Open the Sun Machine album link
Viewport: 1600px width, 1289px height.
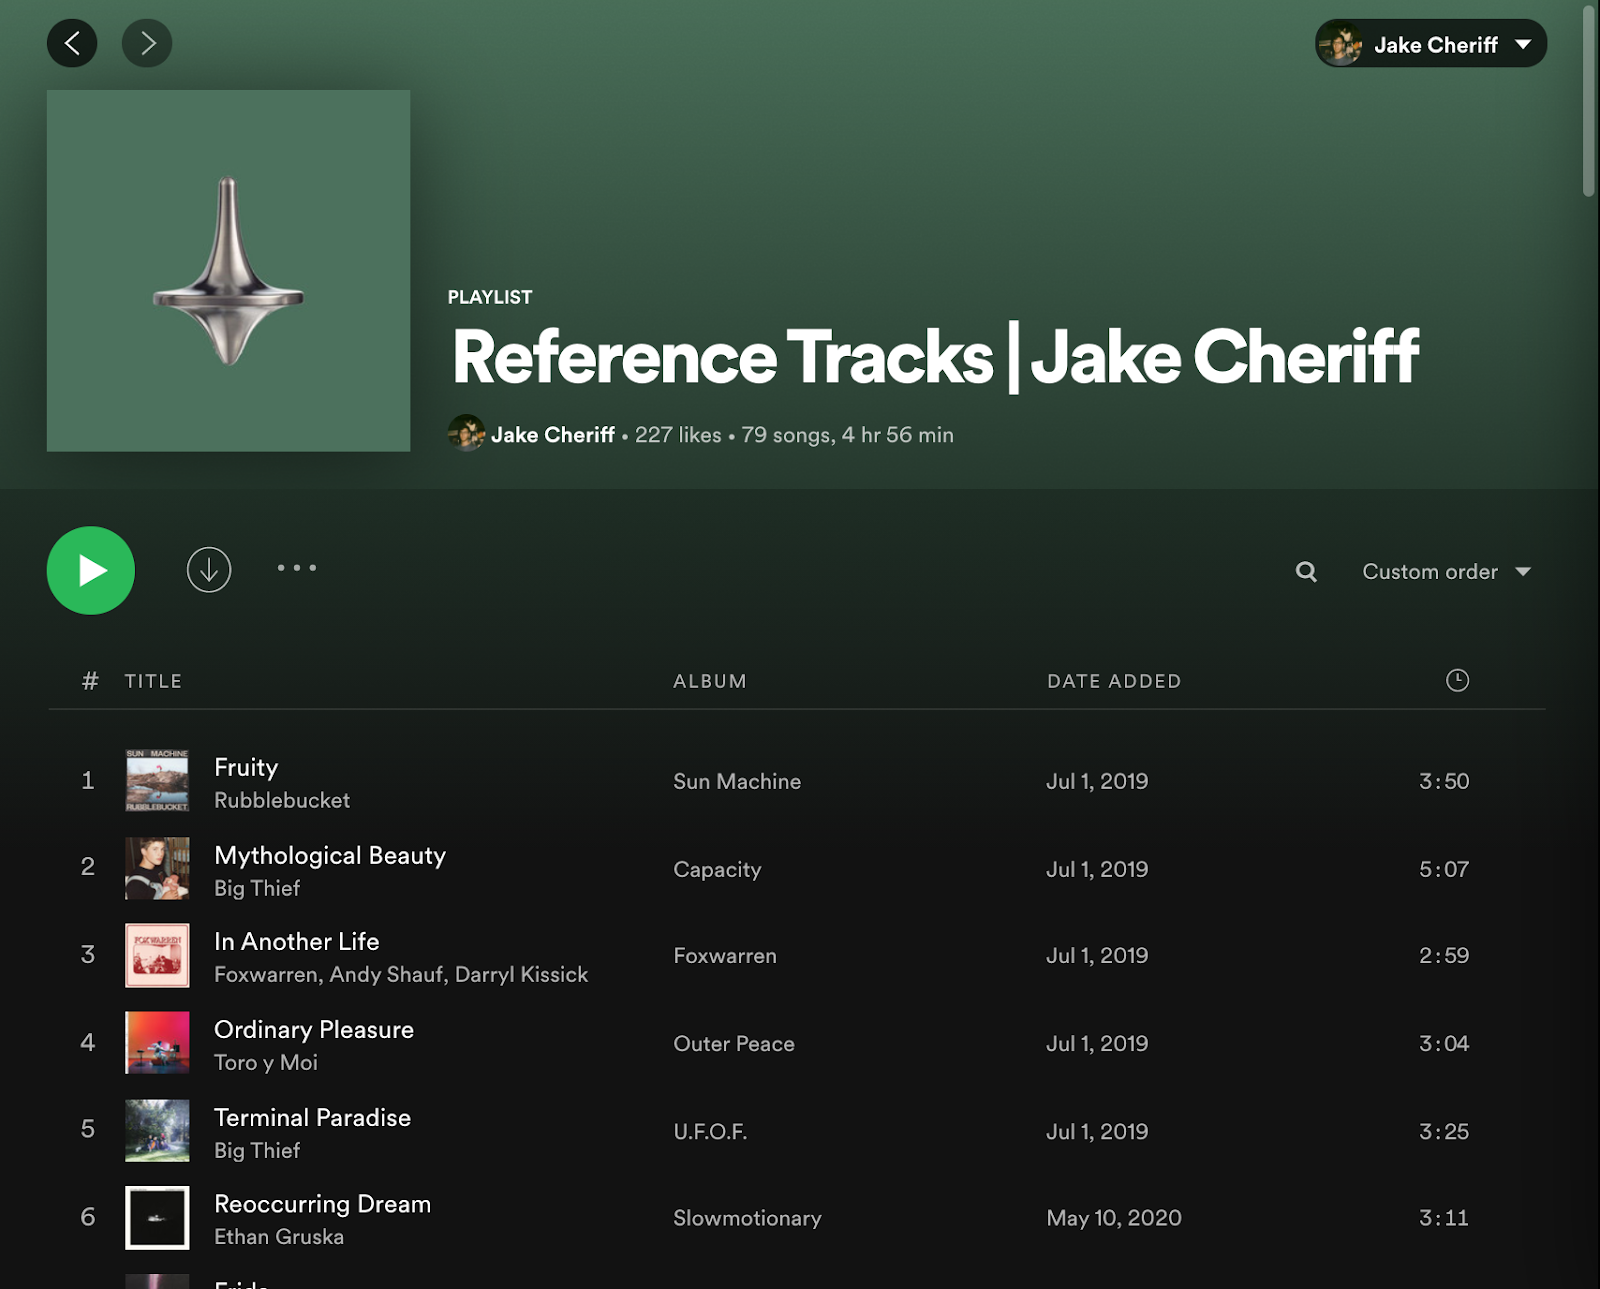(737, 782)
